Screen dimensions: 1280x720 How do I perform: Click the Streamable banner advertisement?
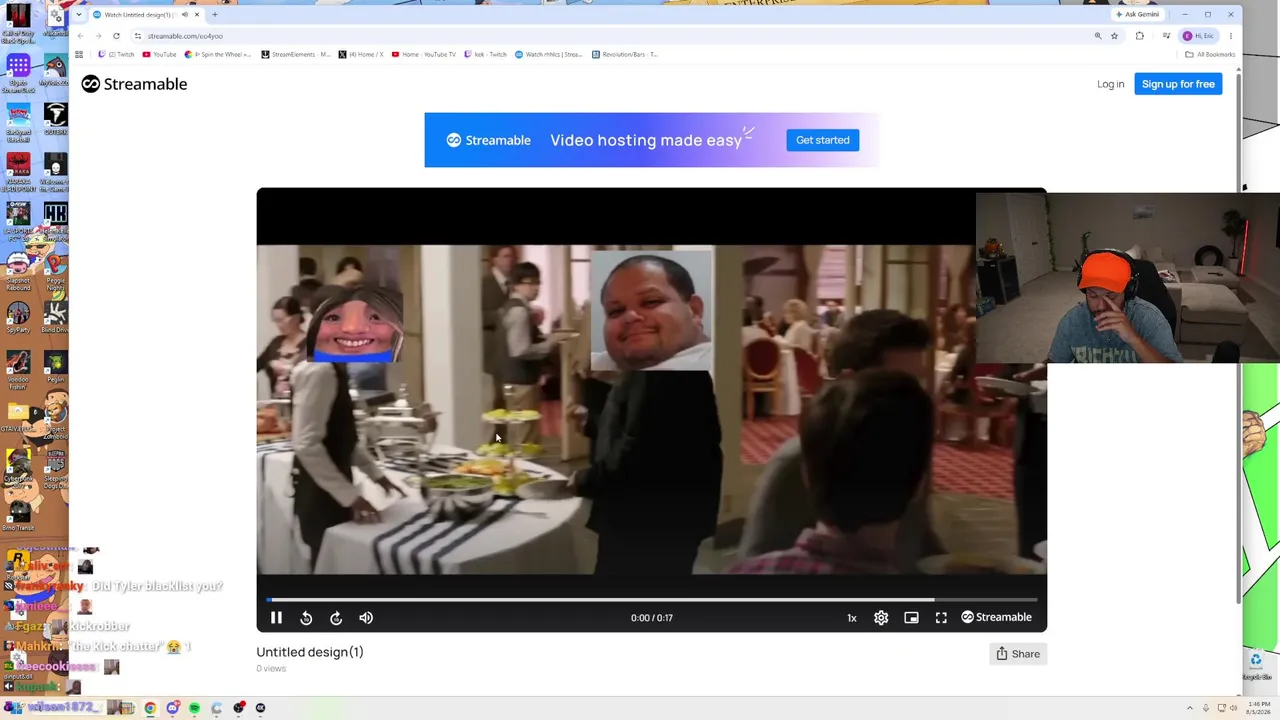(x=651, y=140)
